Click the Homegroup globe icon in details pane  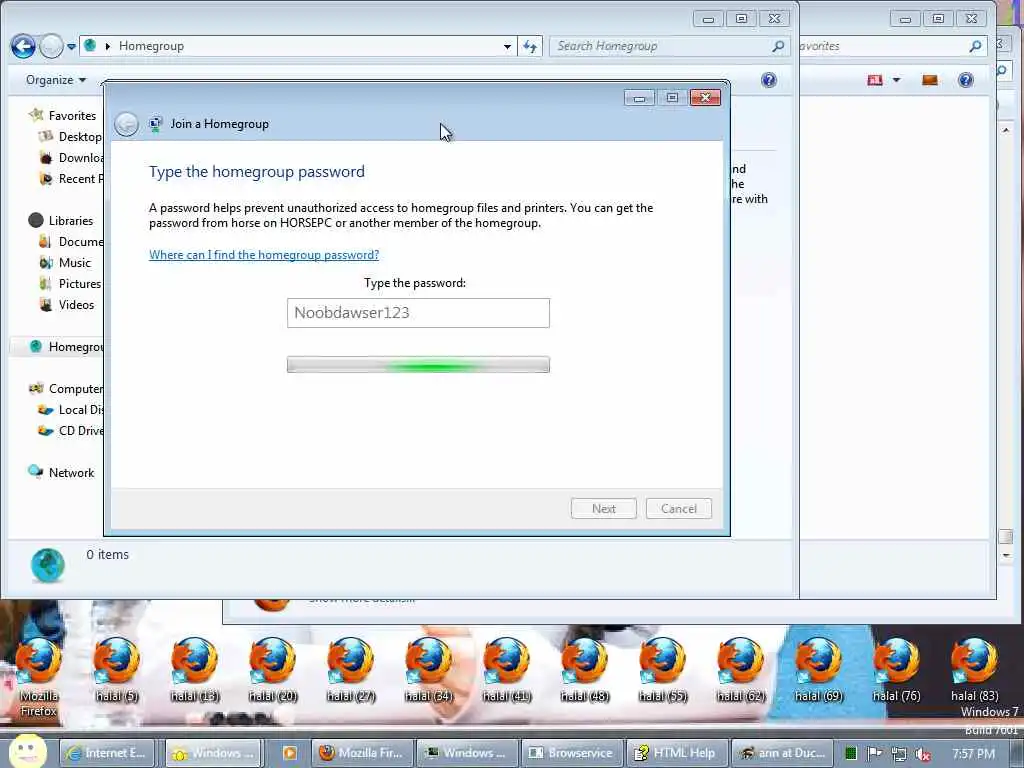(x=48, y=566)
